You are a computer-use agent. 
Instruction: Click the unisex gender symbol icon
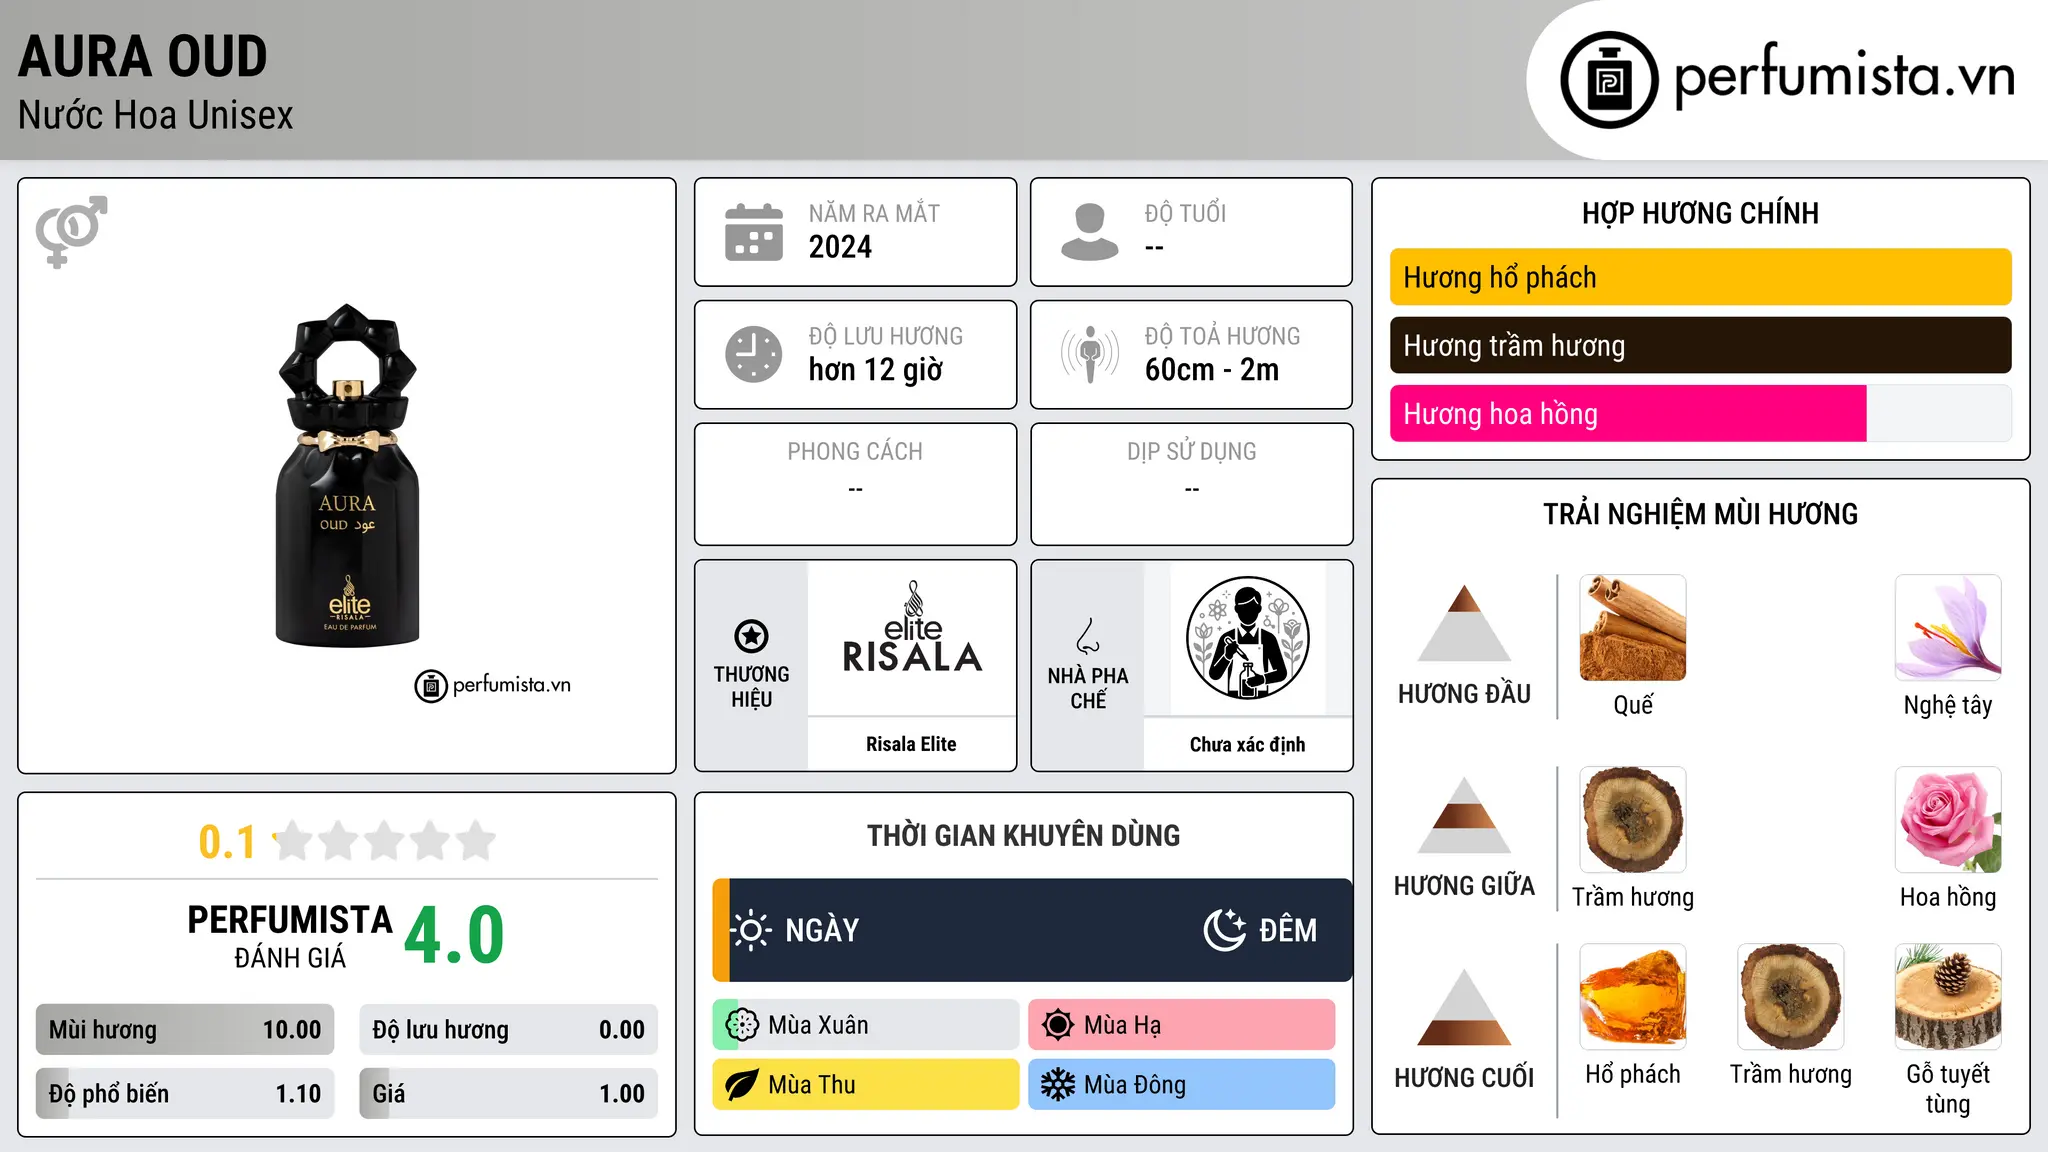(71, 231)
